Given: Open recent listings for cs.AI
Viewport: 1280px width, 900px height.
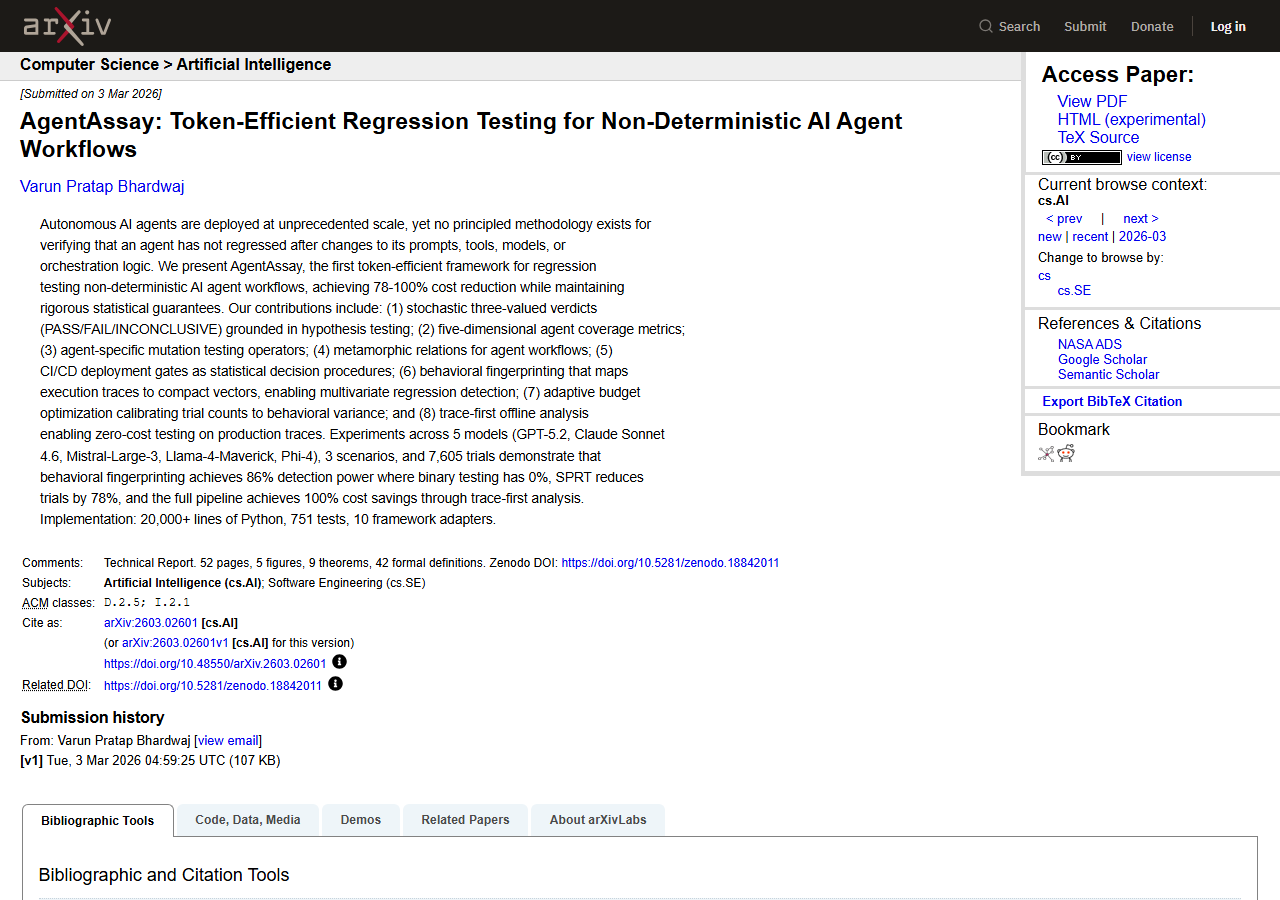Looking at the screenshot, I should pyautogui.click(x=1090, y=237).
